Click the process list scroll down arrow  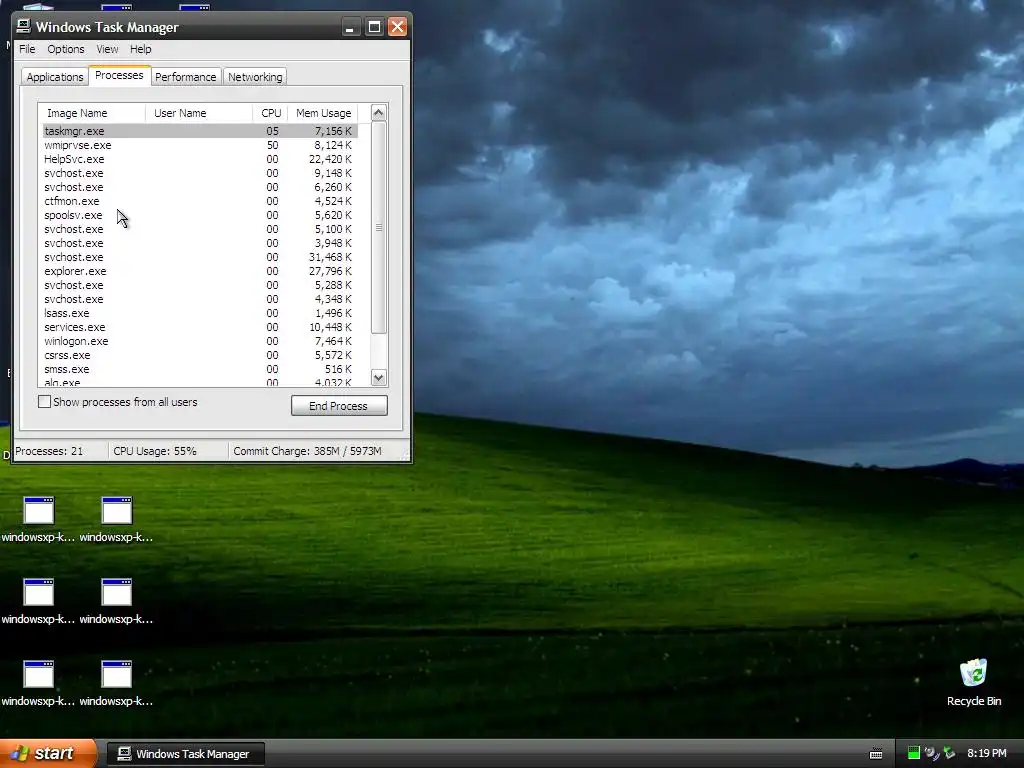(379, 377)
